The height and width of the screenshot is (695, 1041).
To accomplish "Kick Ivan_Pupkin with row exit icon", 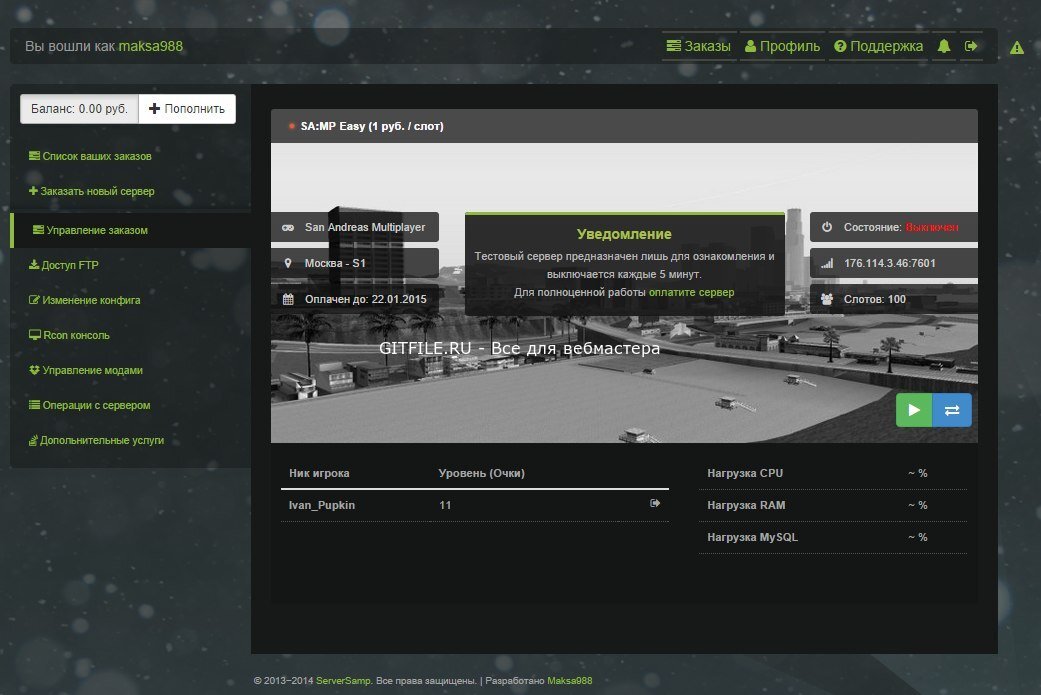I will [655, 503].
